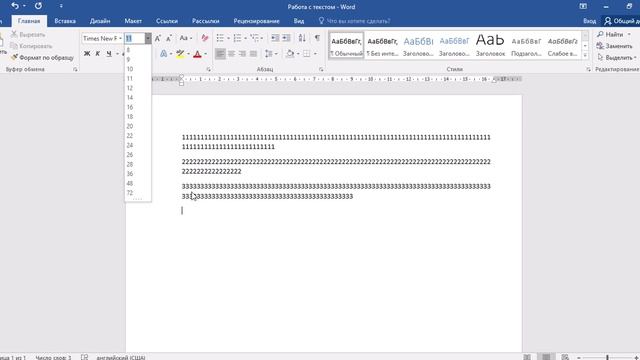Click the Decrease Indent icon
The image size is (640, 360).
coord(276,38)
